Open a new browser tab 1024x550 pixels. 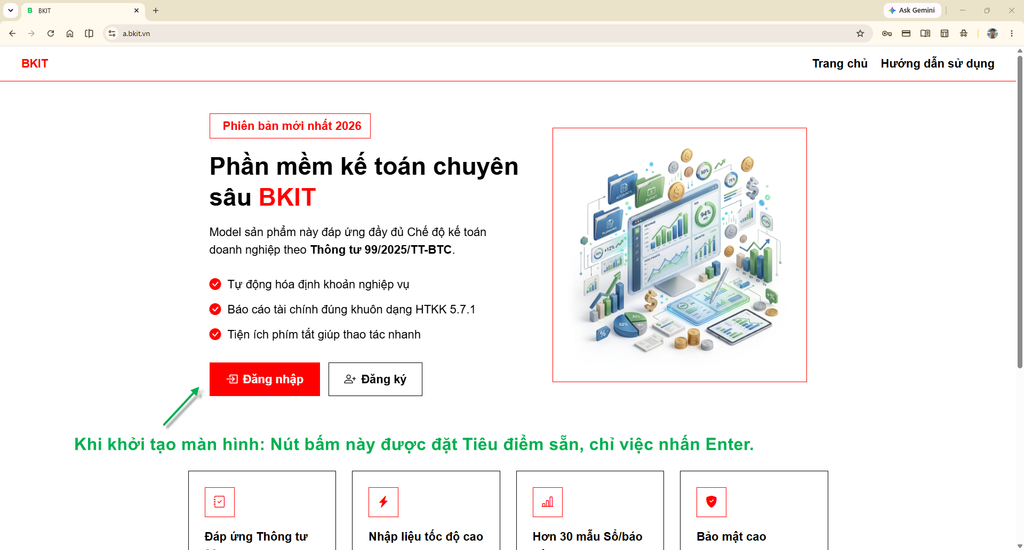155,10
